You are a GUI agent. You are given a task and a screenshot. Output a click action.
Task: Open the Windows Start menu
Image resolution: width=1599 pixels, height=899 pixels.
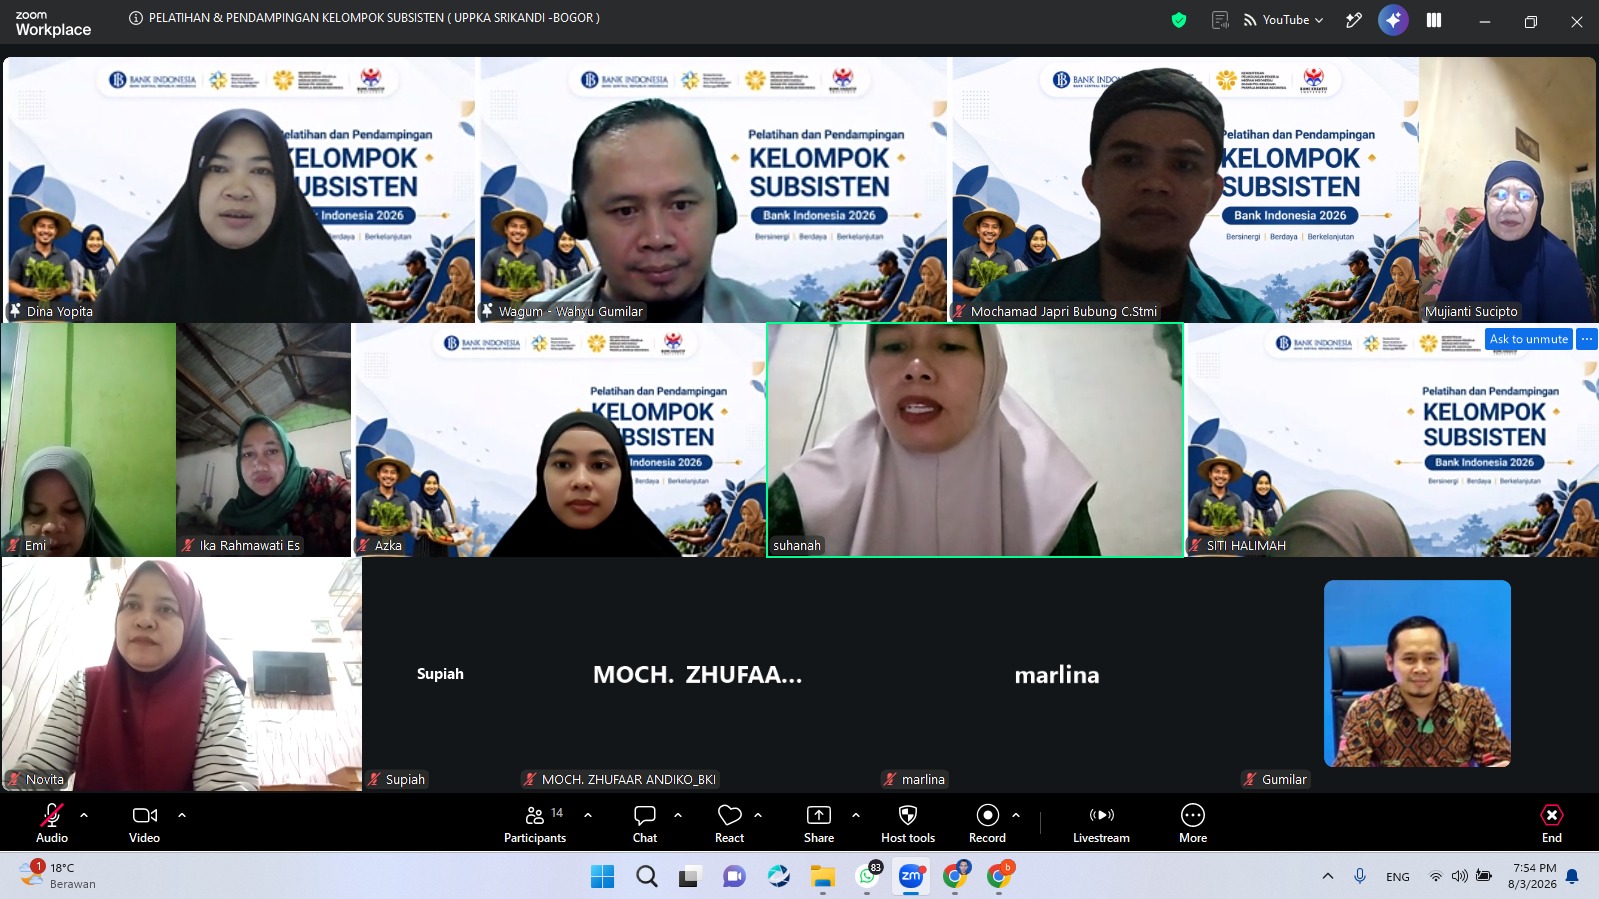[603, 877]
